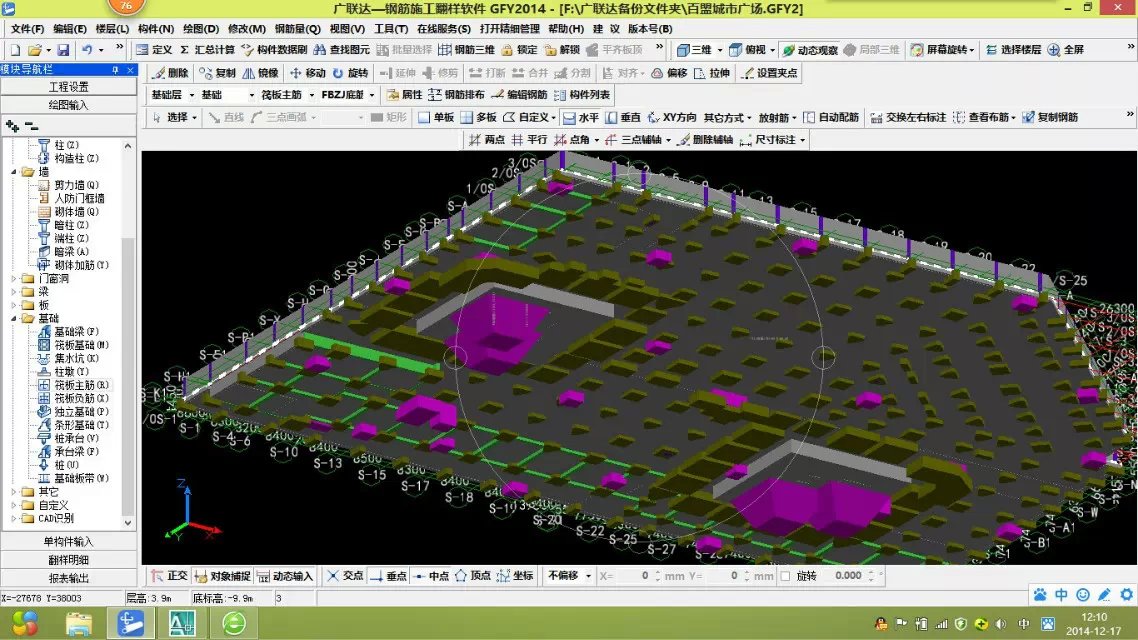Open the 构件(N) menu
This screenshot has height=640, width=1138.
155,29
